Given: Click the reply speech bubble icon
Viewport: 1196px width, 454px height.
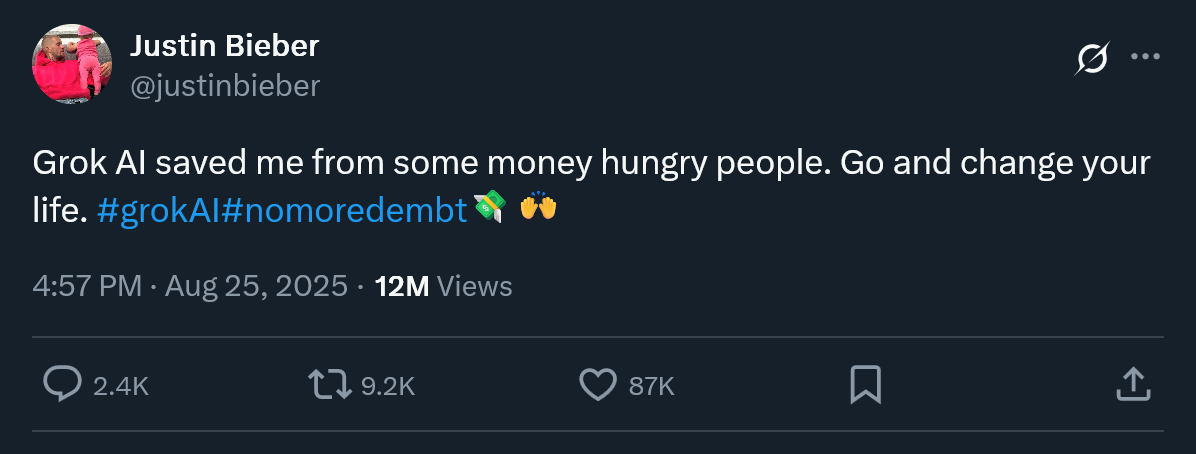Looking at the screenshot, I should [x=62, y=384].
